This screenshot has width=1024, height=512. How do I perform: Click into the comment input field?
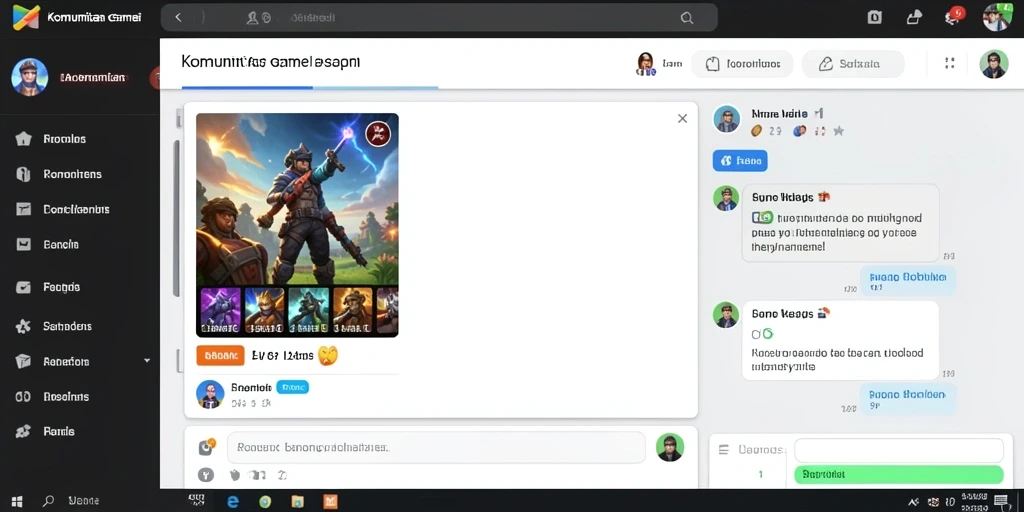[436, 447]
